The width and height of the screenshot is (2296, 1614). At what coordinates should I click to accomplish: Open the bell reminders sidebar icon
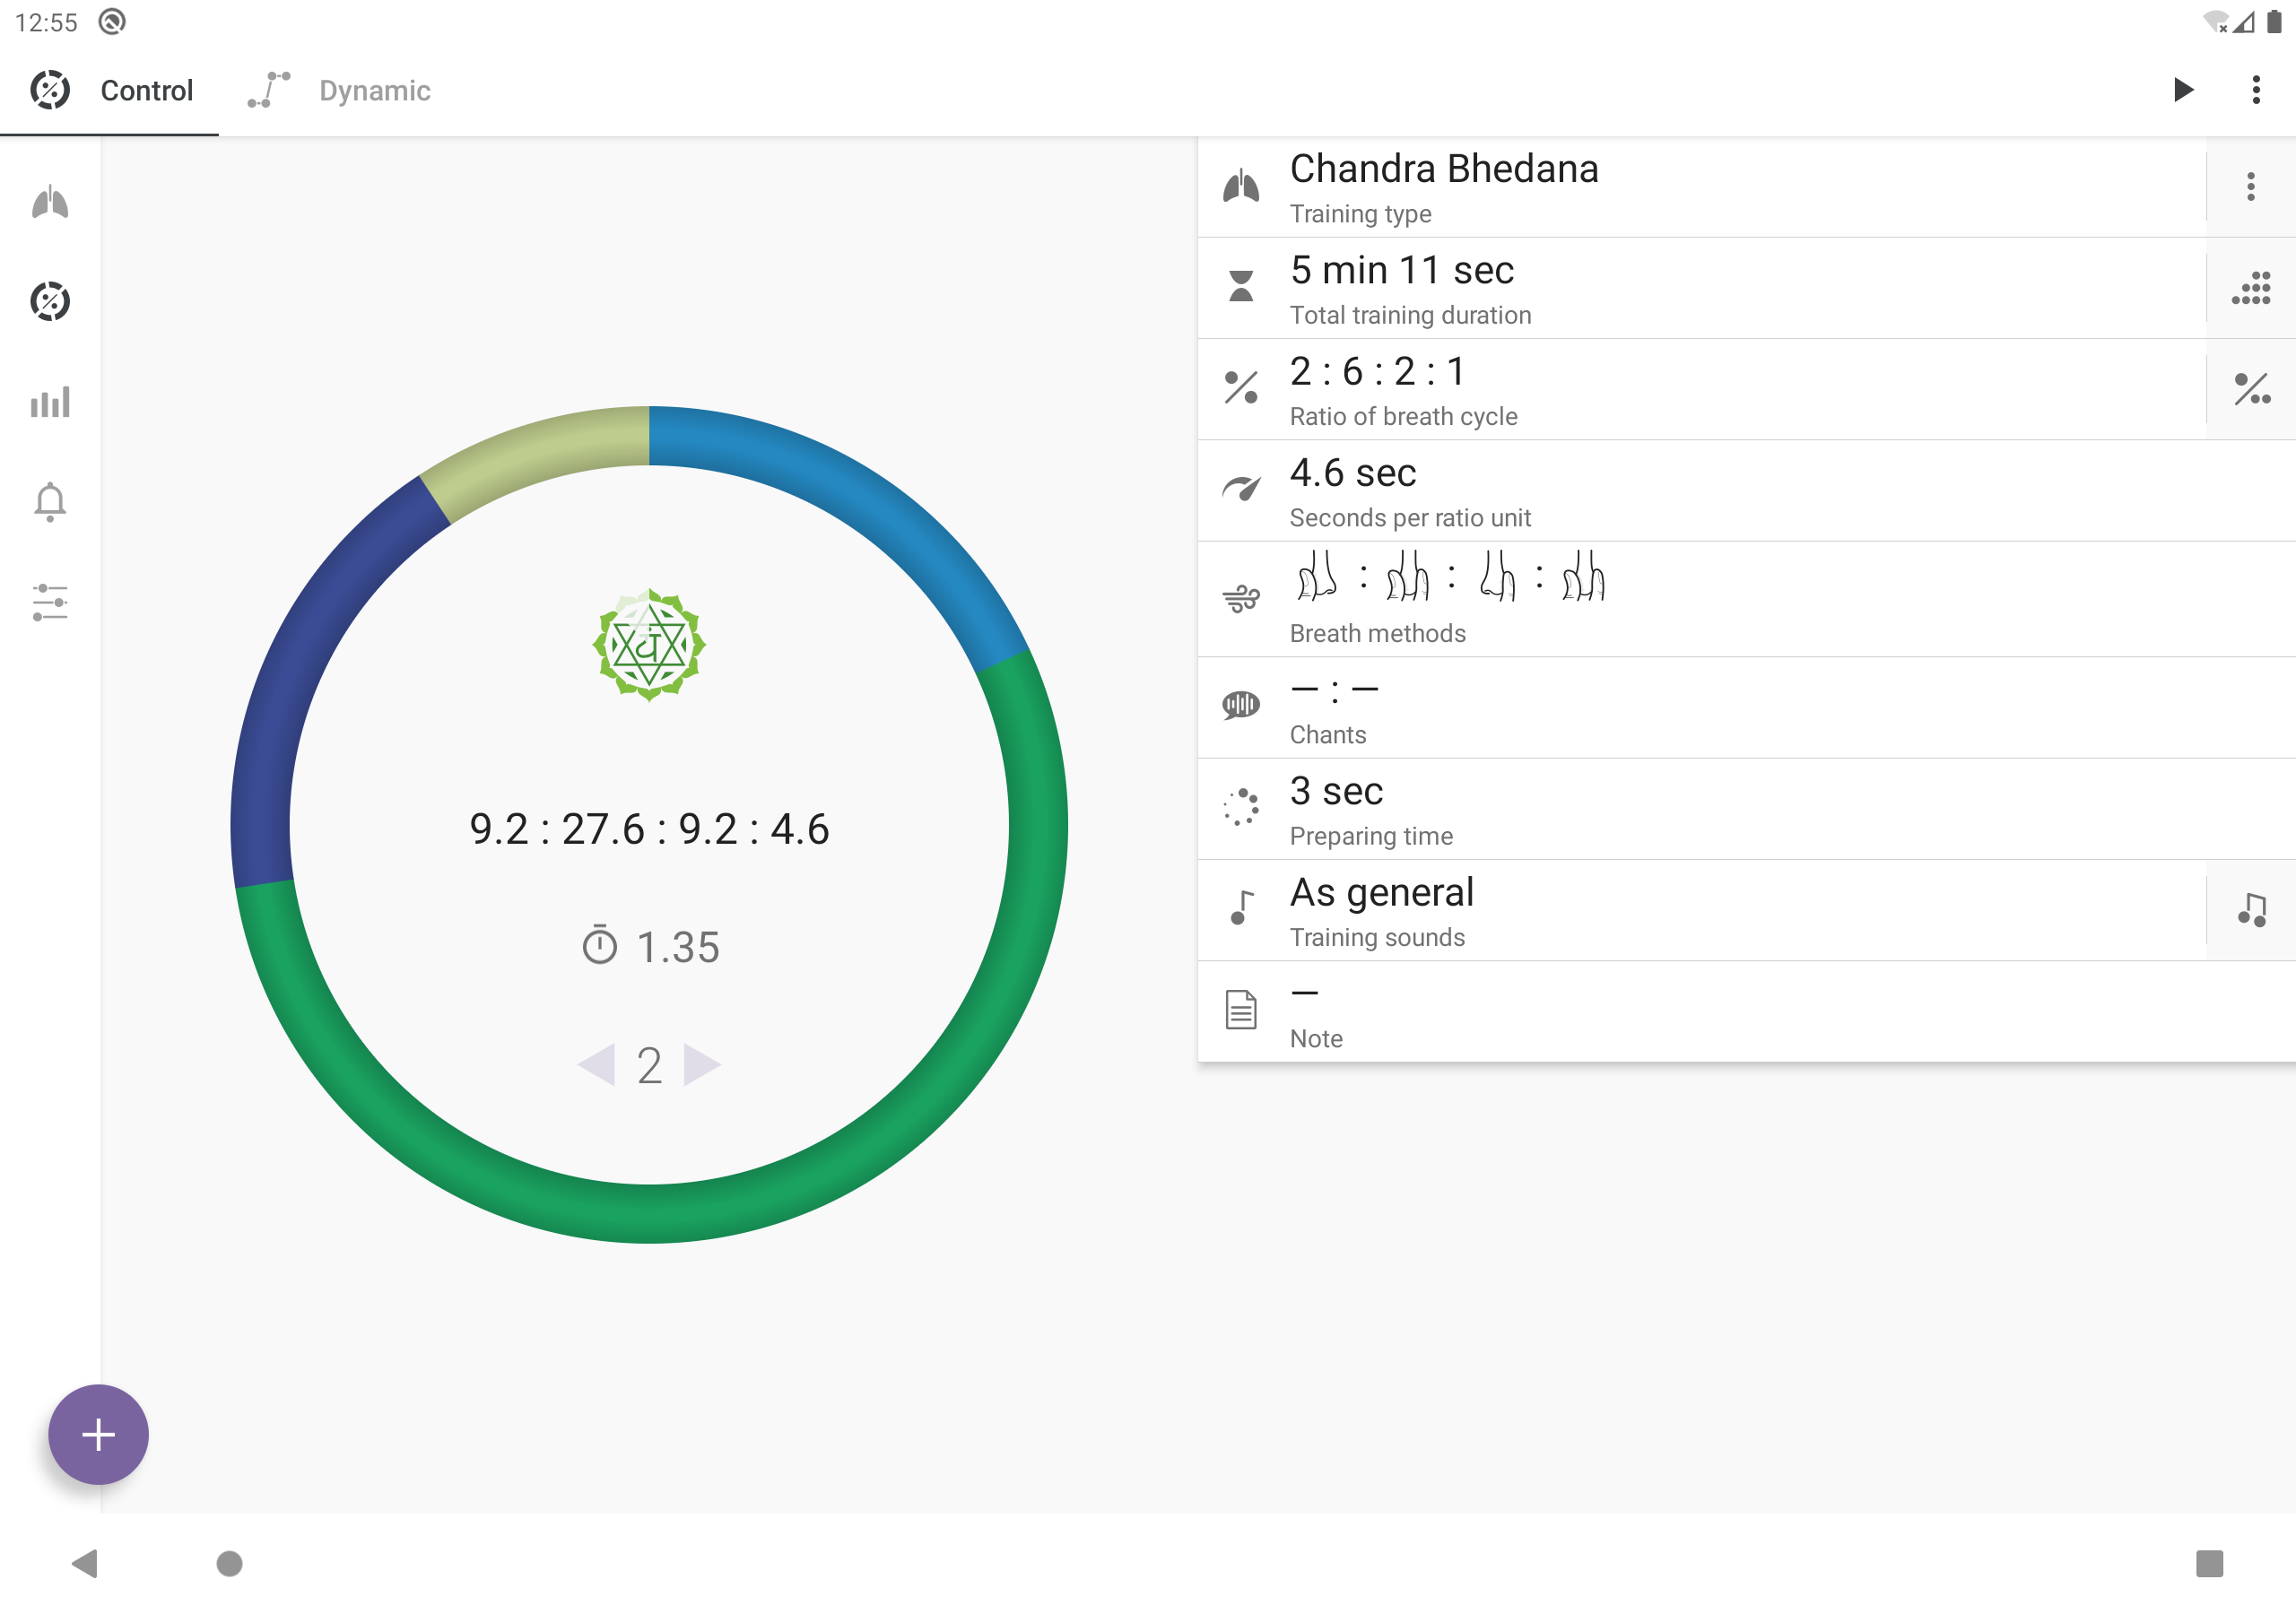[50, 502]
